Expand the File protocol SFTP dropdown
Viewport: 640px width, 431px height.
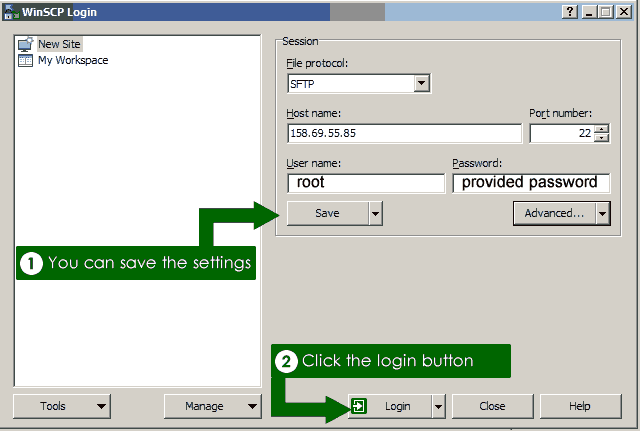421,84
